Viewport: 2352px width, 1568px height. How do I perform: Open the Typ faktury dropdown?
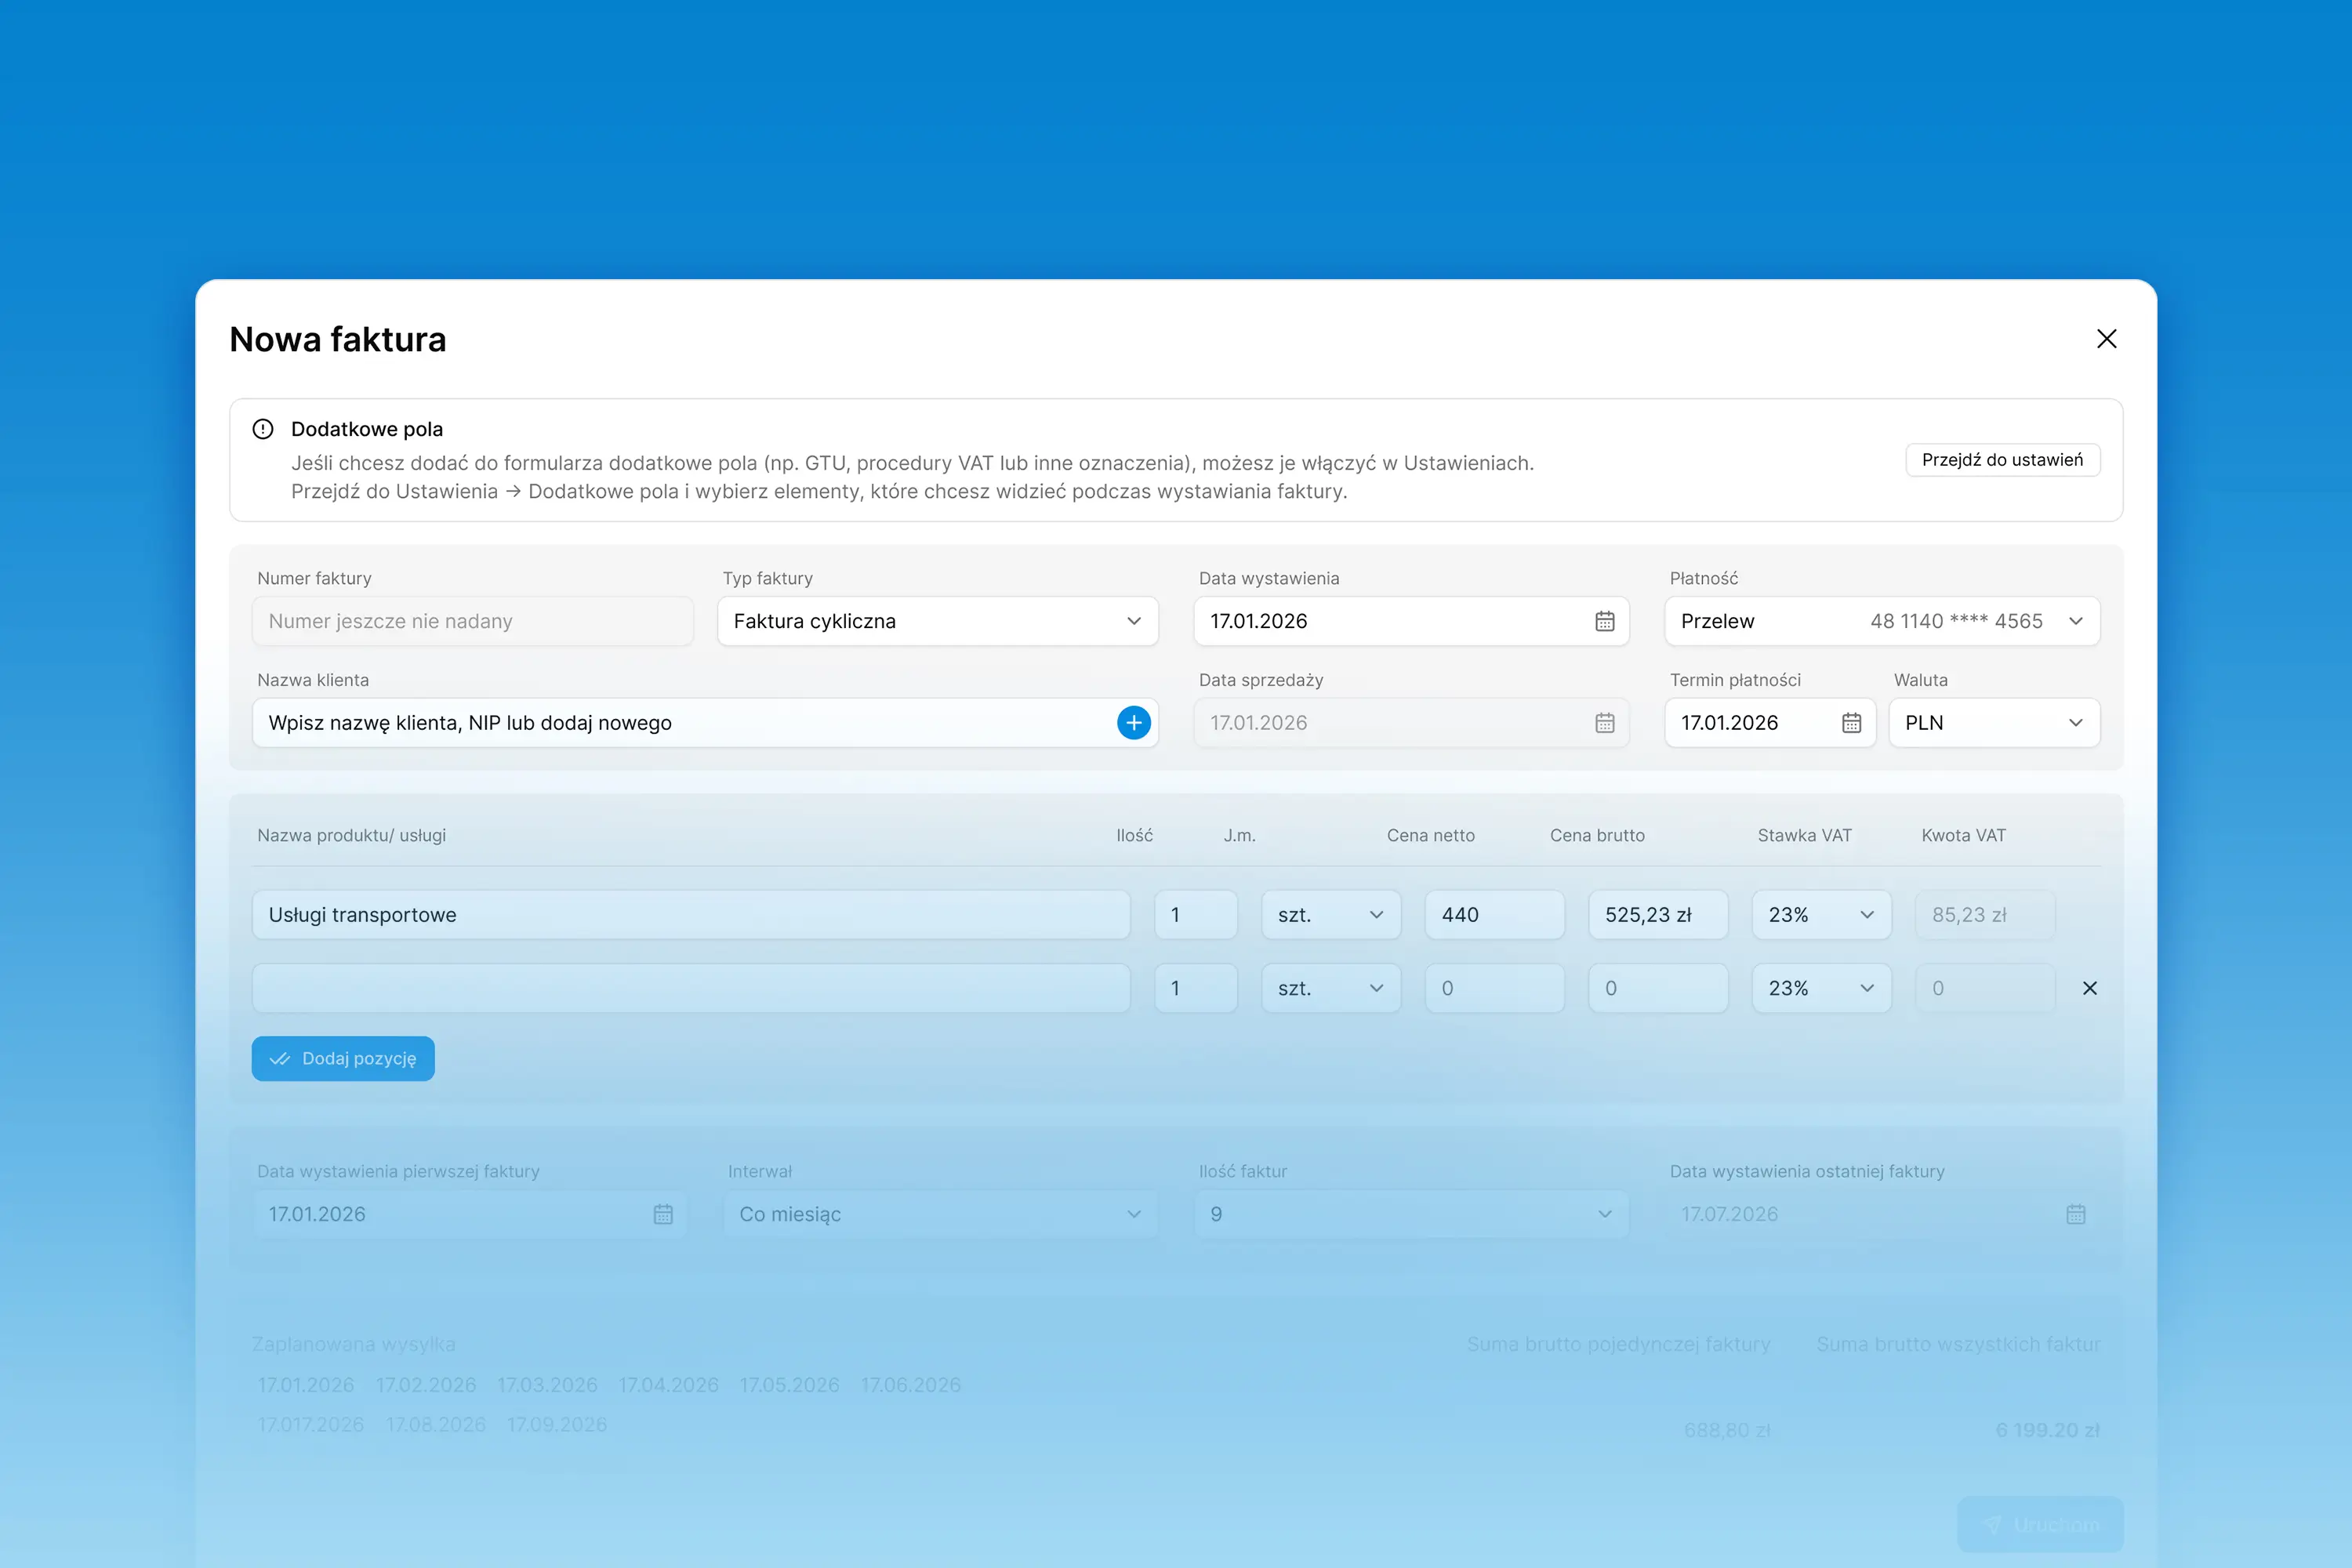[x=937, y=621]
